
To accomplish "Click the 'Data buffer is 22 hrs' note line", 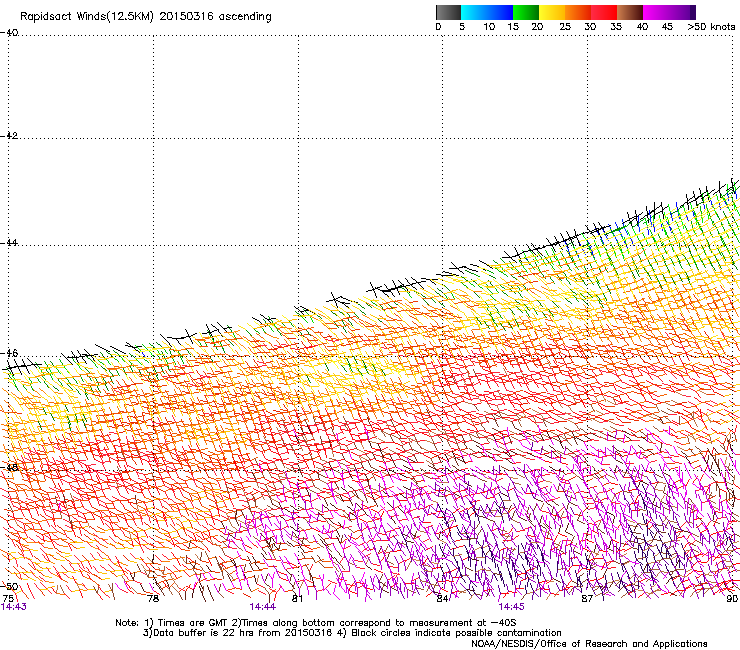I will pyautogui.click(x=352, y=633).
